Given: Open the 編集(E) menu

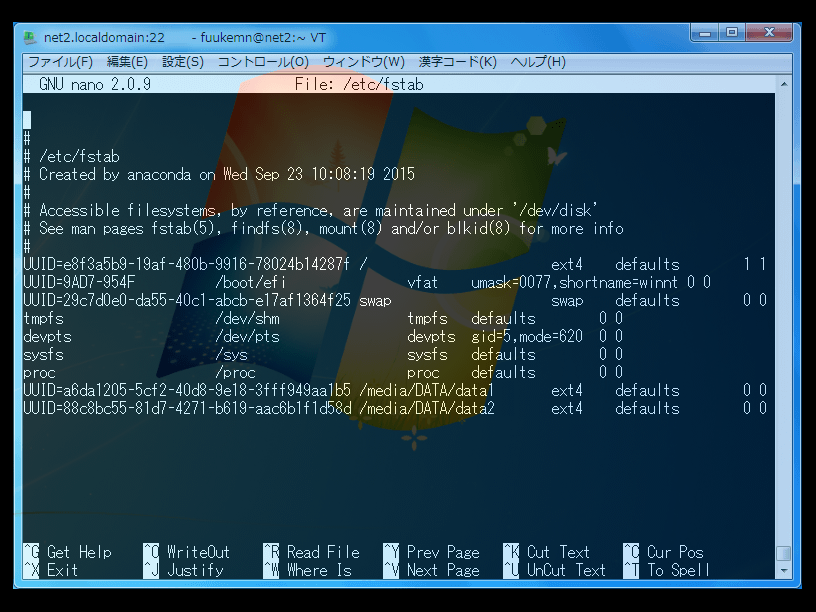Looking at the screenshot, I should [x=127, y=62].
